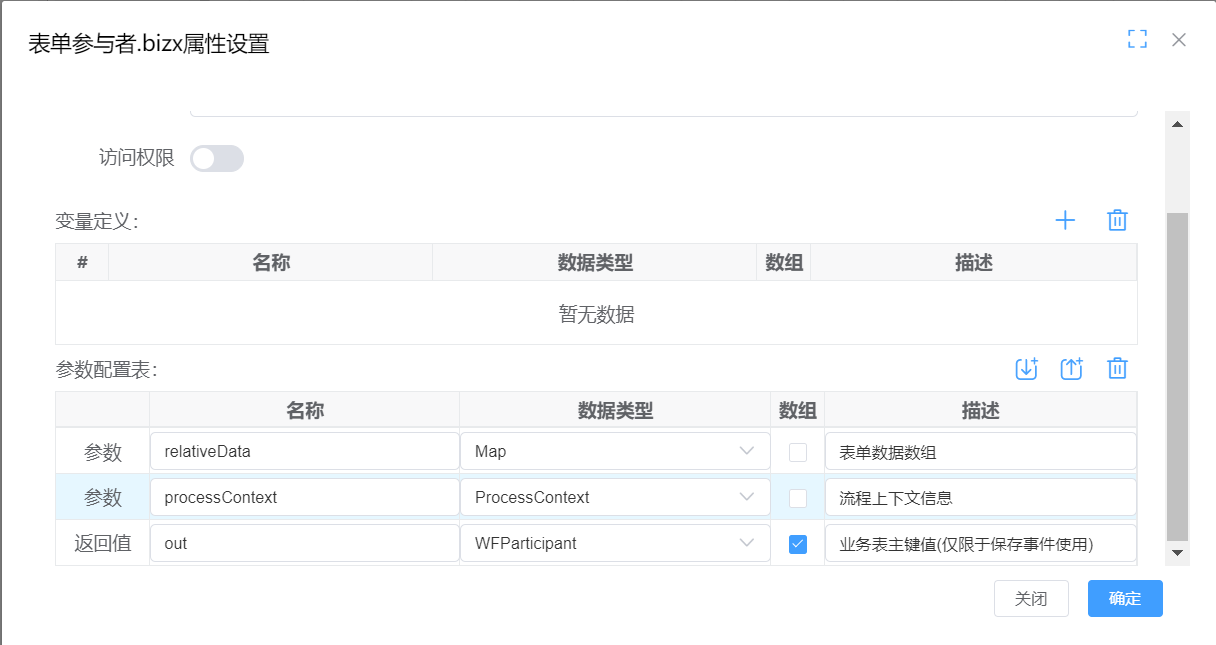Click the 确定 confirm button
The height and width of the screenshot is (645, 1216).
point(1125,599)
